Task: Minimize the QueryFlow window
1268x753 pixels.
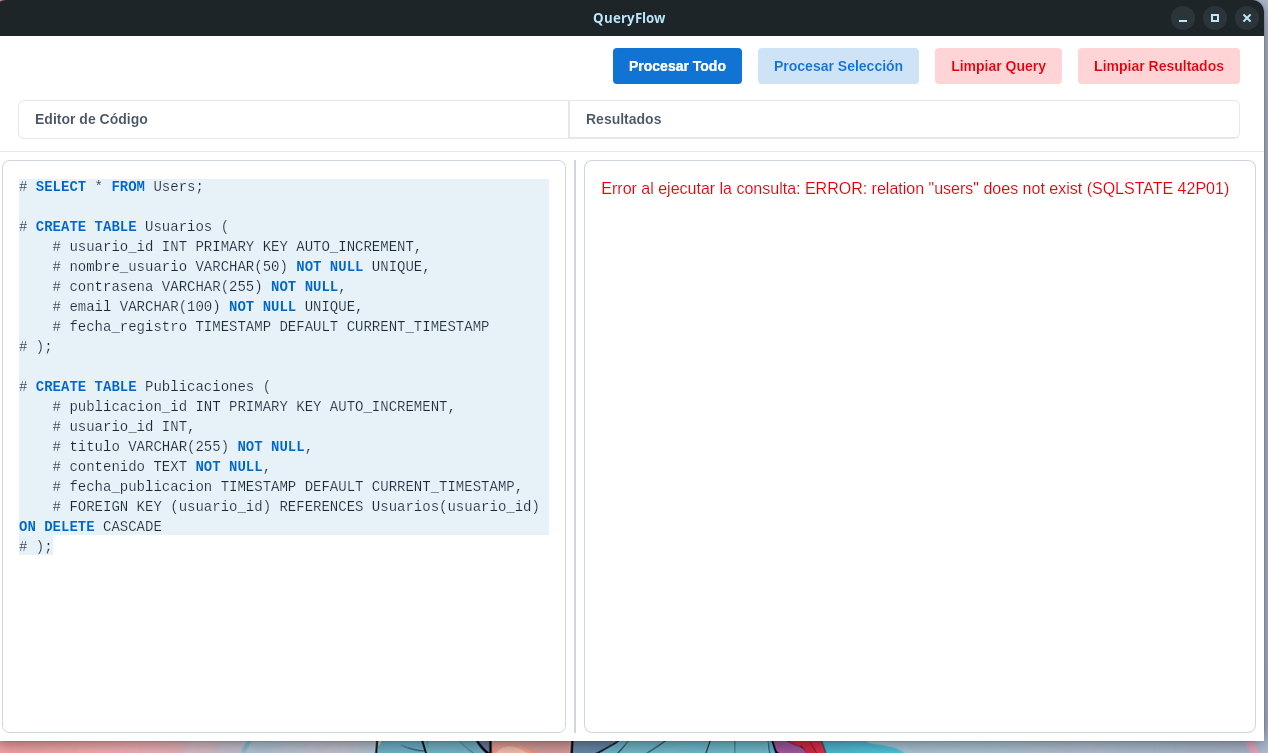Action: (x=1183, y=18)
